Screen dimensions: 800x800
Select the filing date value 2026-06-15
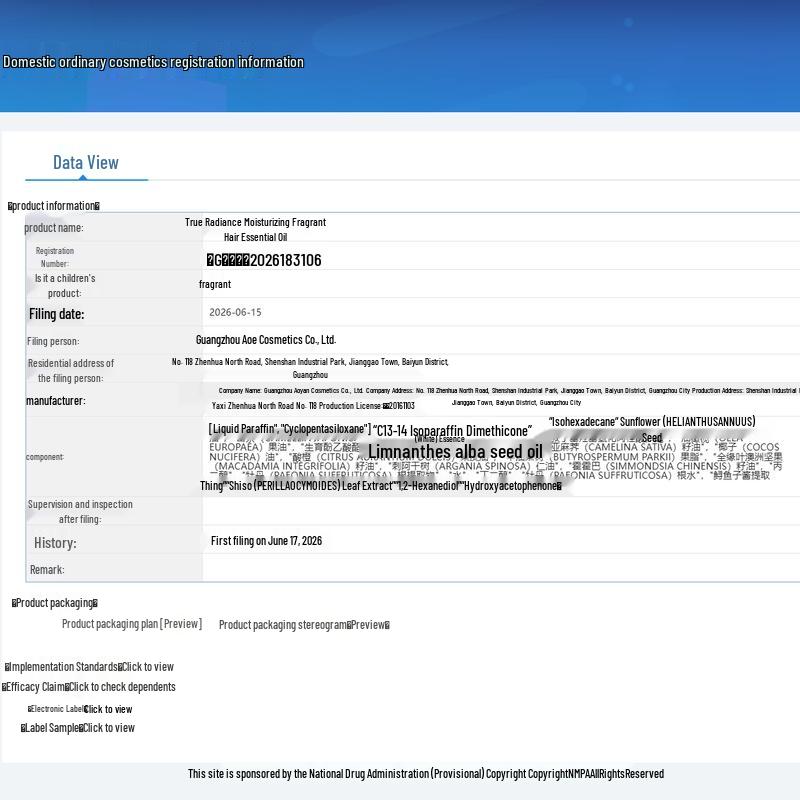pos(235,312)
